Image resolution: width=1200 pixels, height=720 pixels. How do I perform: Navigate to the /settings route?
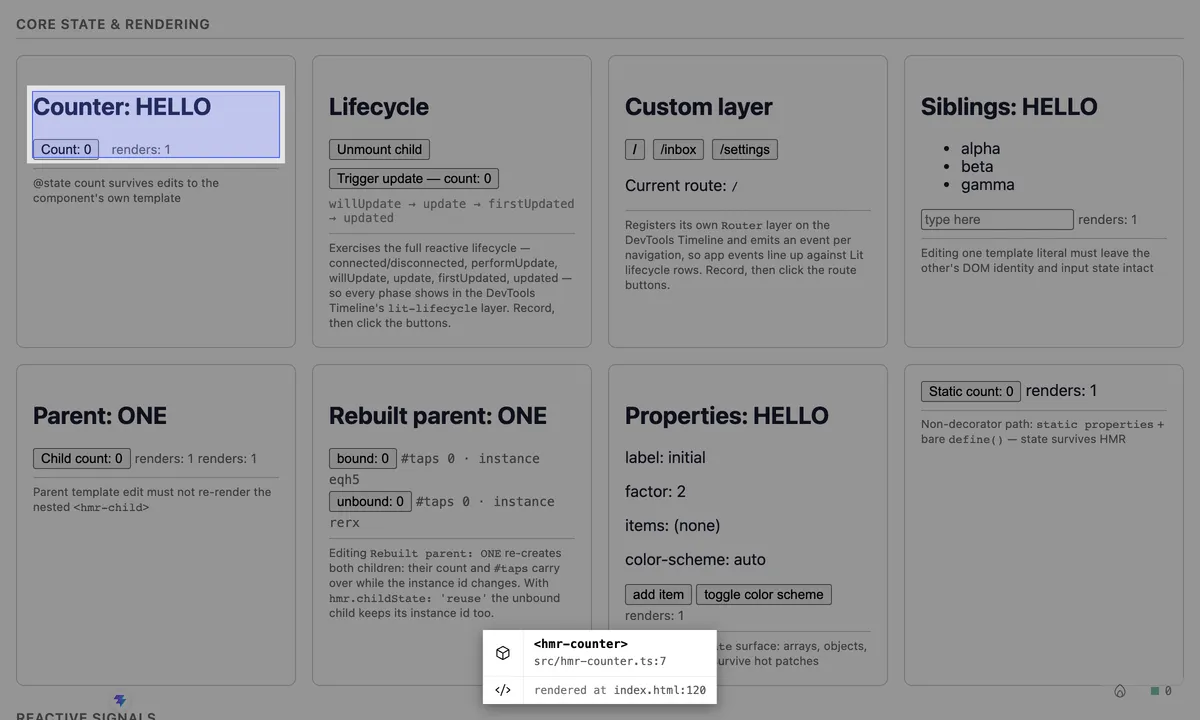745,149
